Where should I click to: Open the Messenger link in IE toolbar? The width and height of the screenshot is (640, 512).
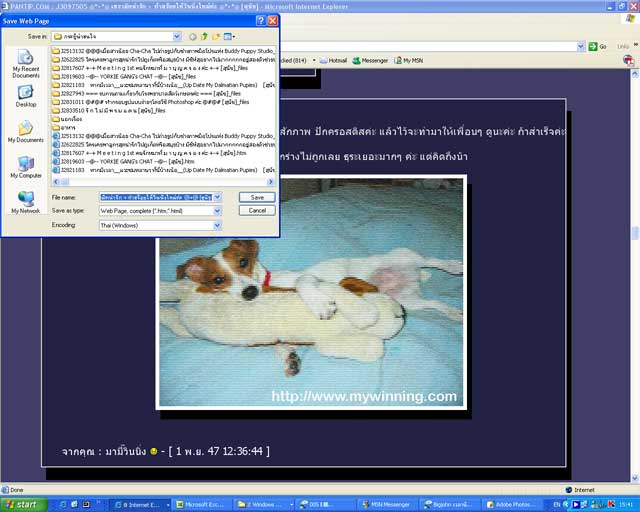click(x=370, y=60)
